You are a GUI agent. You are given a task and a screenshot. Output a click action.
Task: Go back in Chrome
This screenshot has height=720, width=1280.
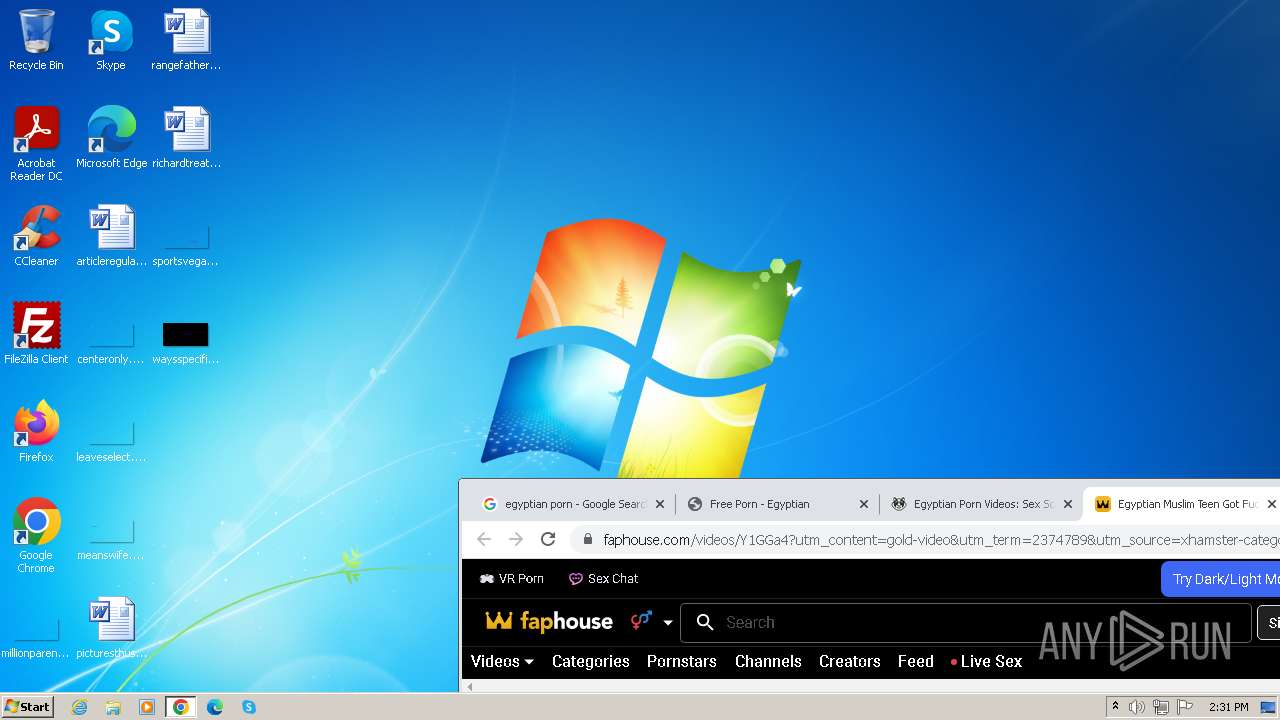click(x=484, y=539)
